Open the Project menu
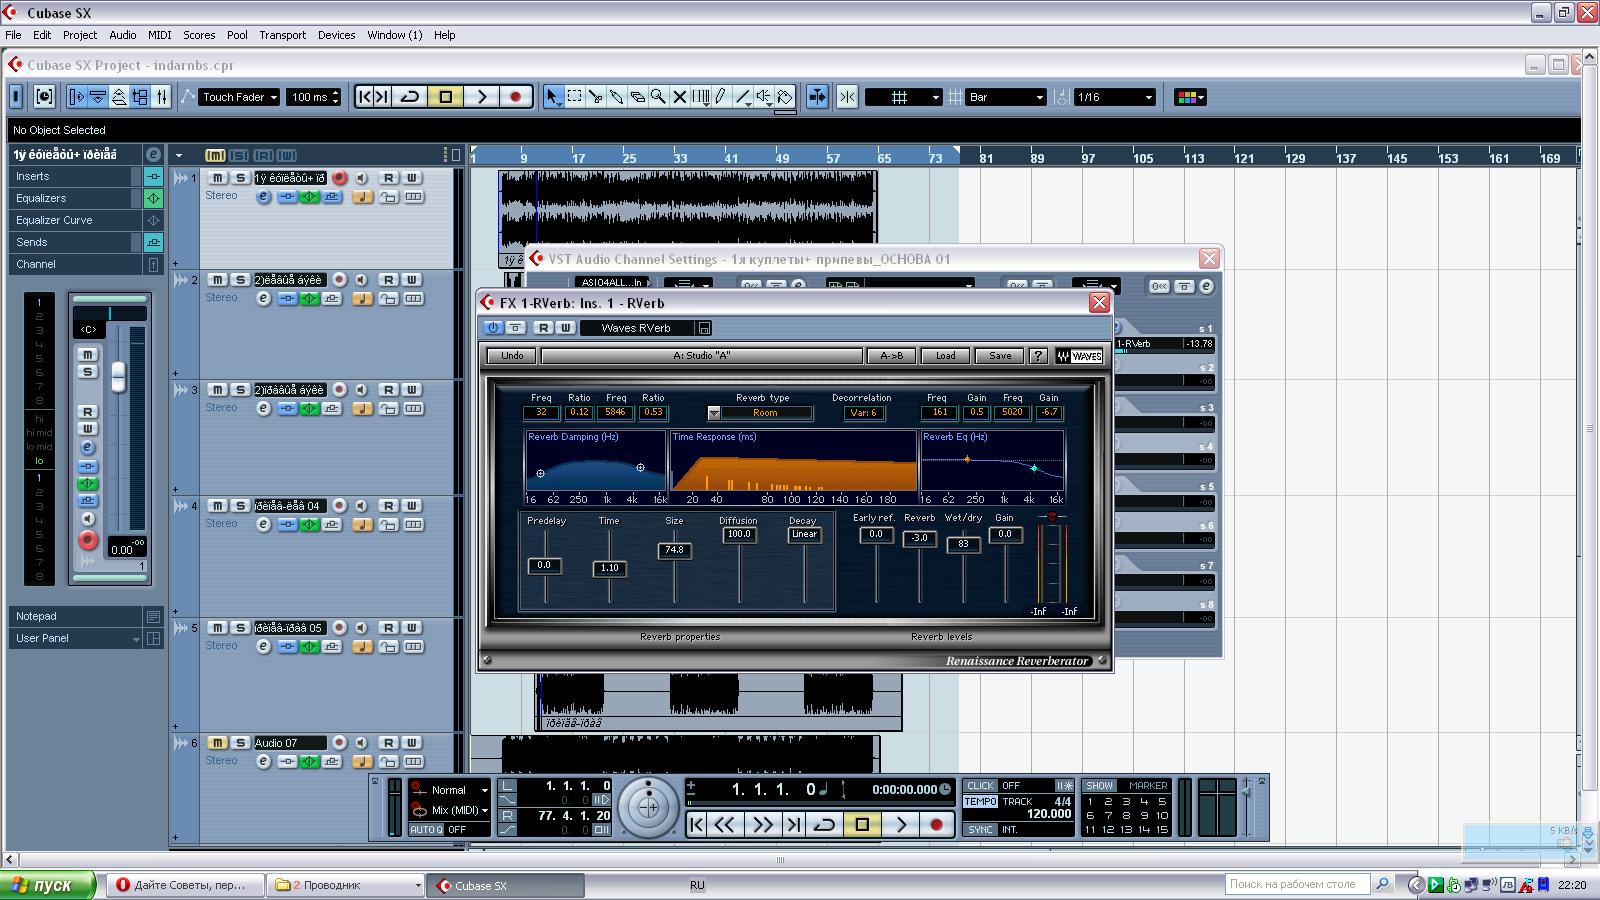The image size is (1600, 900). [80, 35]
